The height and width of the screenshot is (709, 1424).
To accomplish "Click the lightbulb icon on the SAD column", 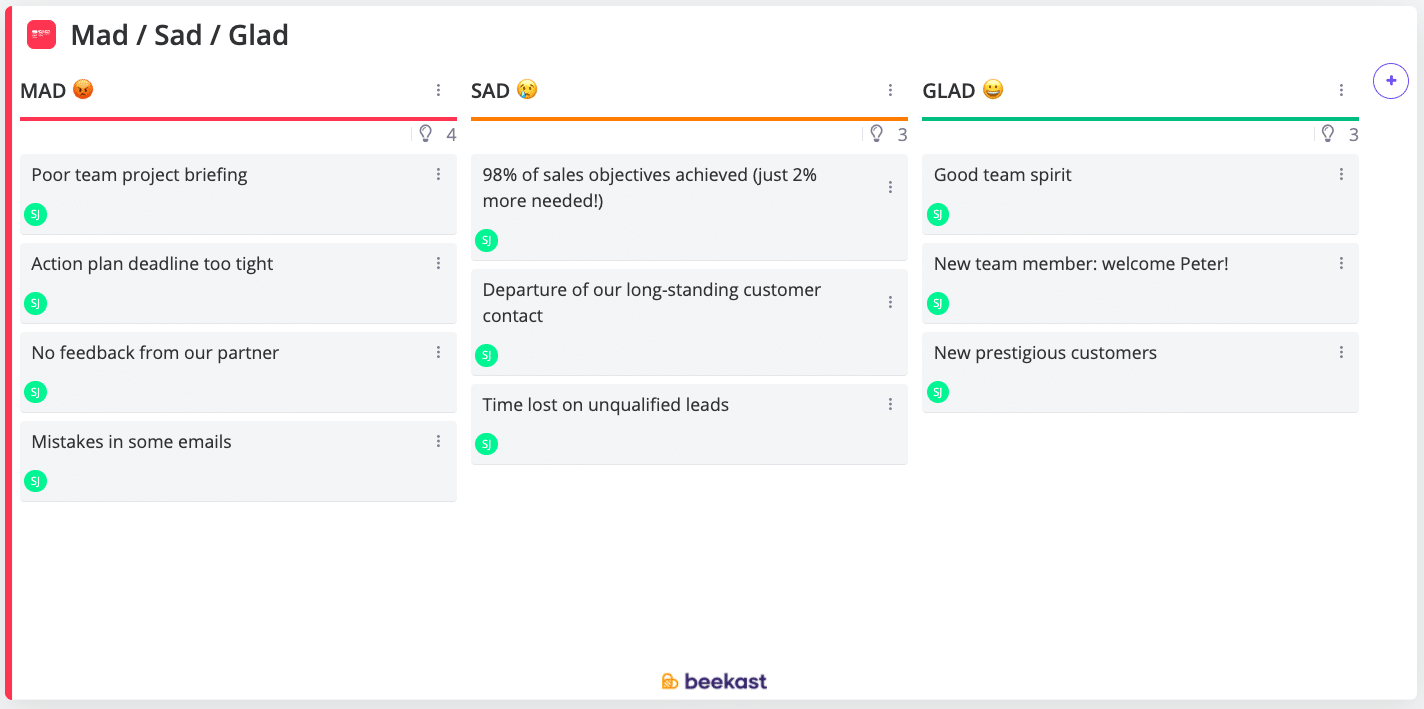I will point(877,133).
